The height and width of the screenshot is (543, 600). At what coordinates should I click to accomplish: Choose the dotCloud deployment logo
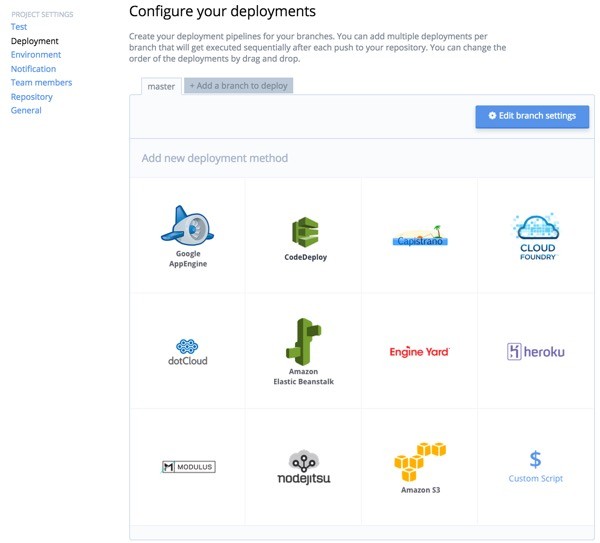[188, 352]
